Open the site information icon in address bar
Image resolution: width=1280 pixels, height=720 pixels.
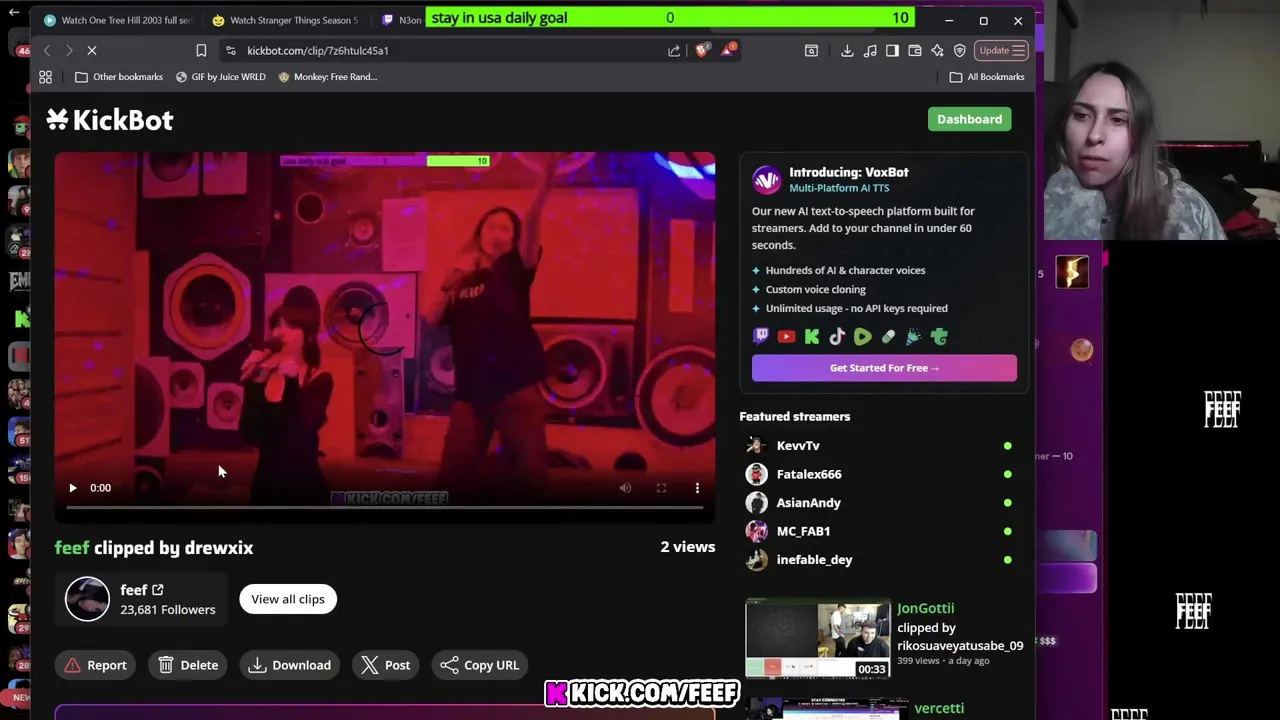231,50
